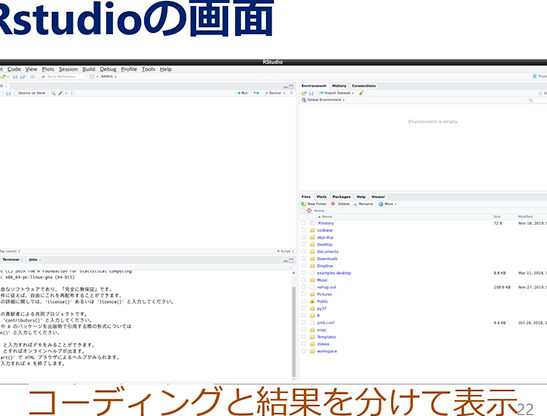Click the load workspace icon in Environment
The image size is (547, 416).
pyautogui.click(x=304, y=93)
